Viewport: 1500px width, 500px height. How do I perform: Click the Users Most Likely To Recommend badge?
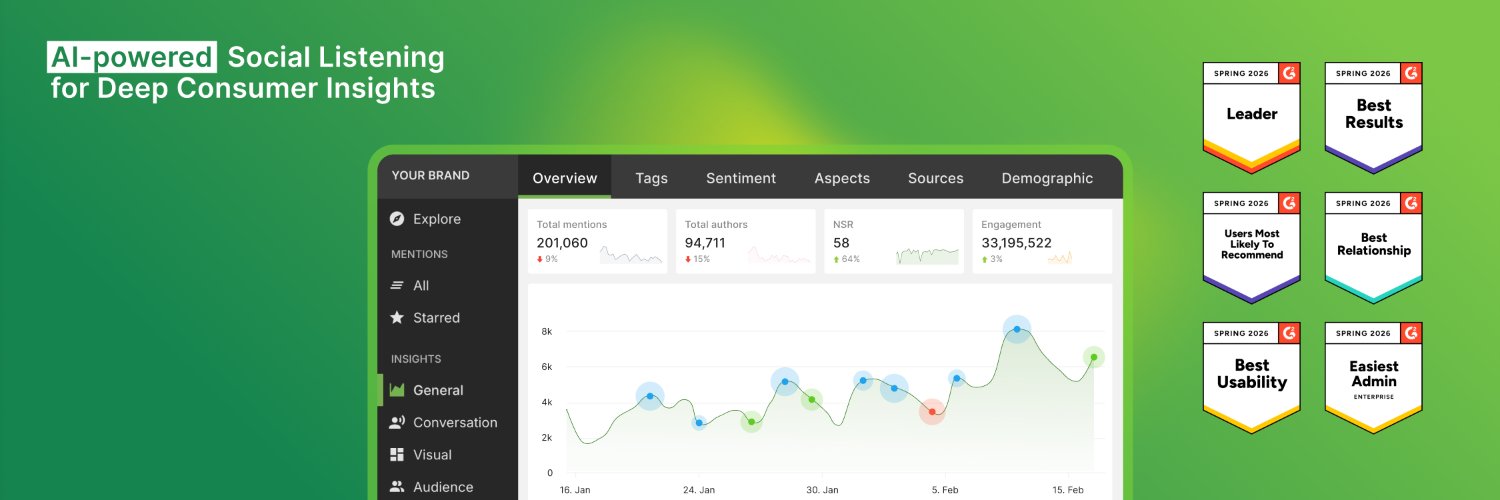point(1252,248)
